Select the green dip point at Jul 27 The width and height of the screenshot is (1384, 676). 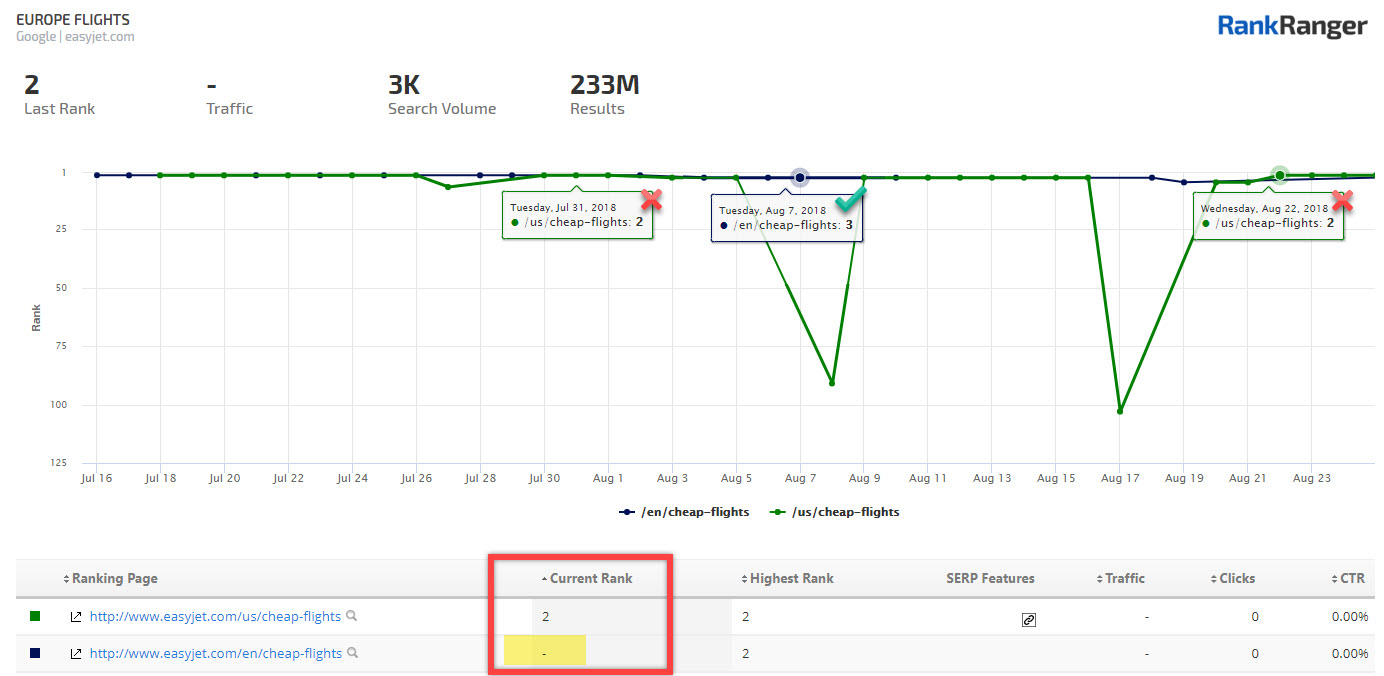[447, 187]
